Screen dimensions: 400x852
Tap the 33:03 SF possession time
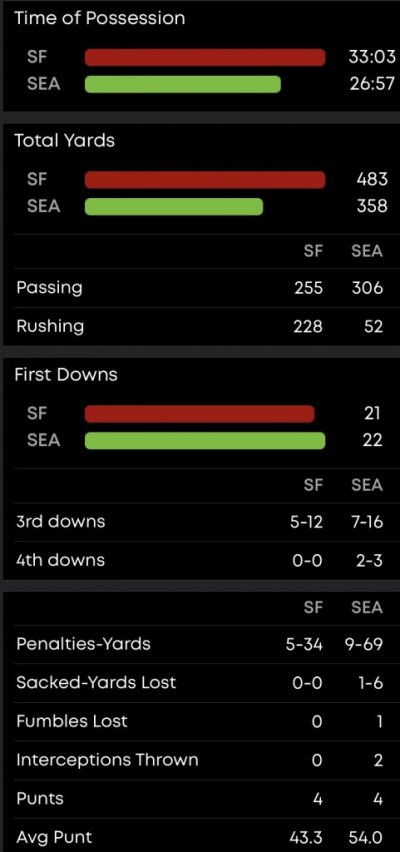tap(372, 58)
